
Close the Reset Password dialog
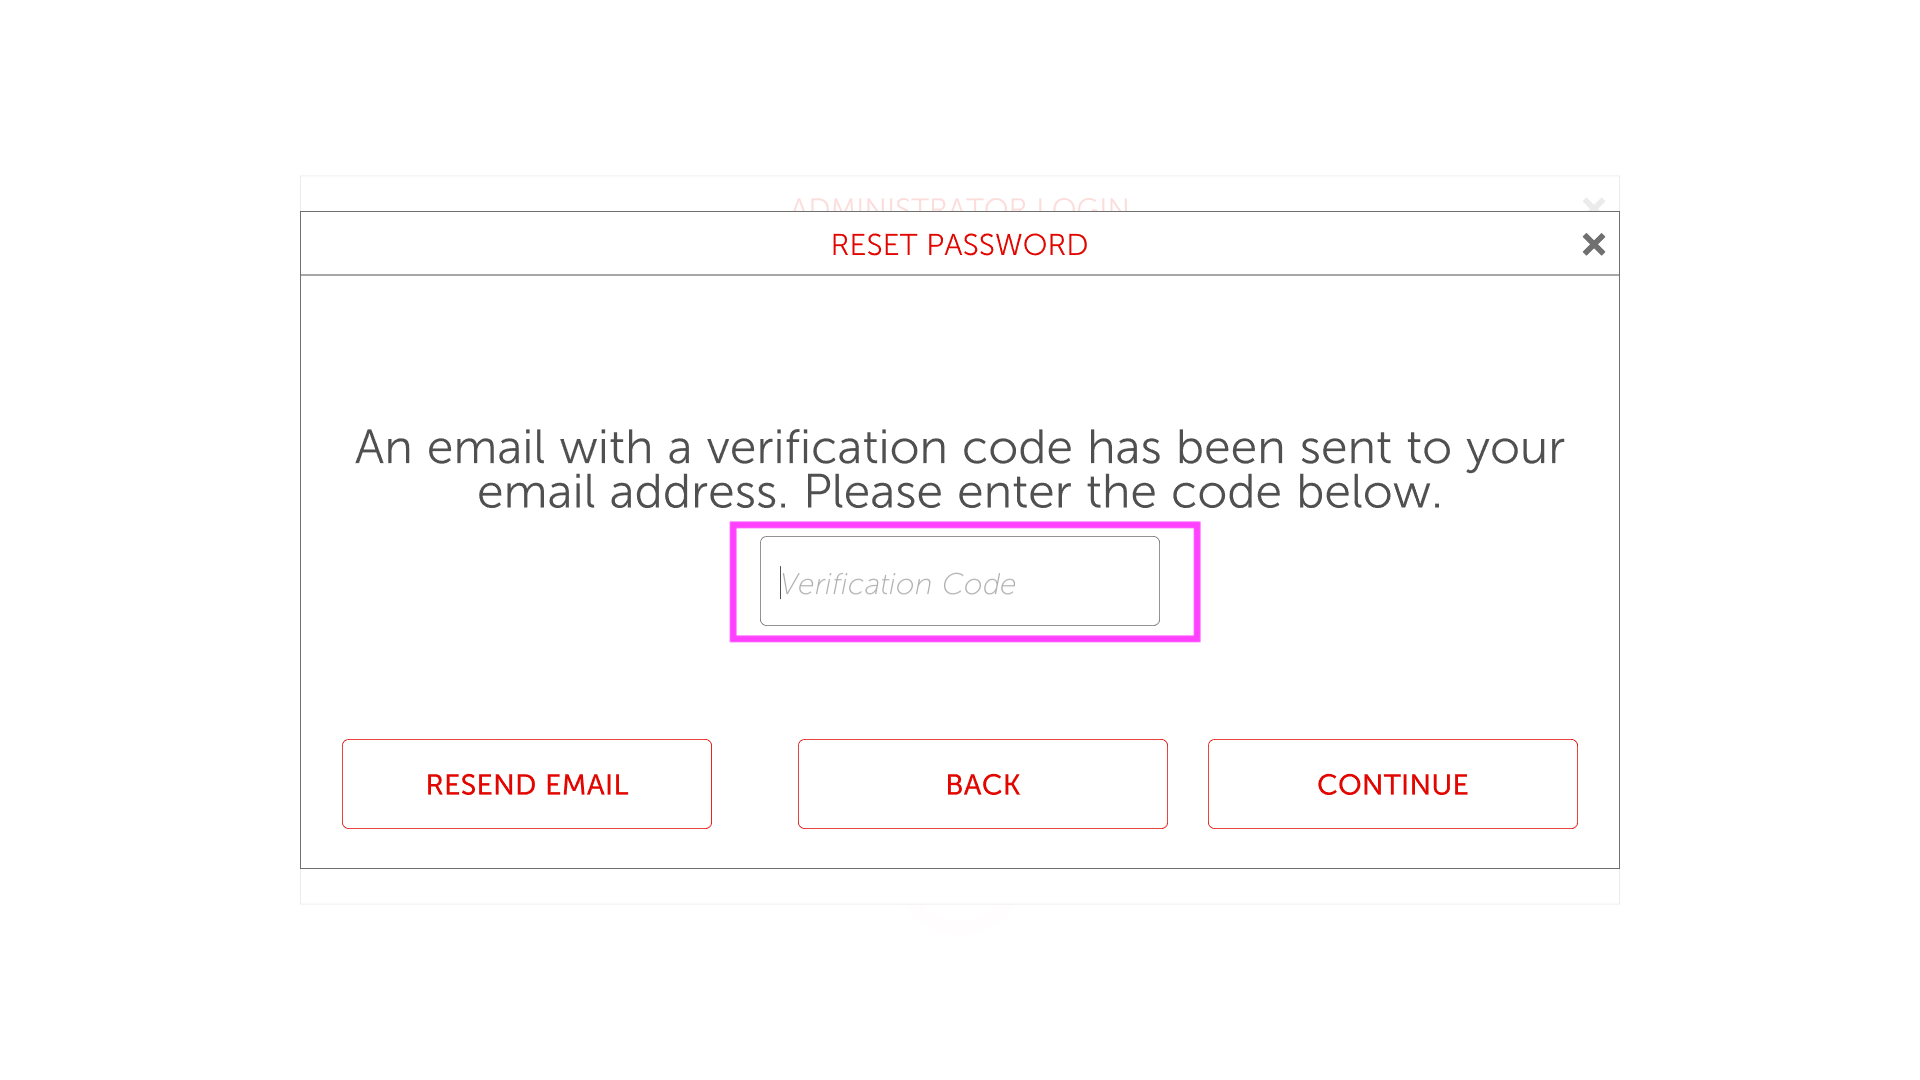pyautogui.click(x=1593, y=244)
